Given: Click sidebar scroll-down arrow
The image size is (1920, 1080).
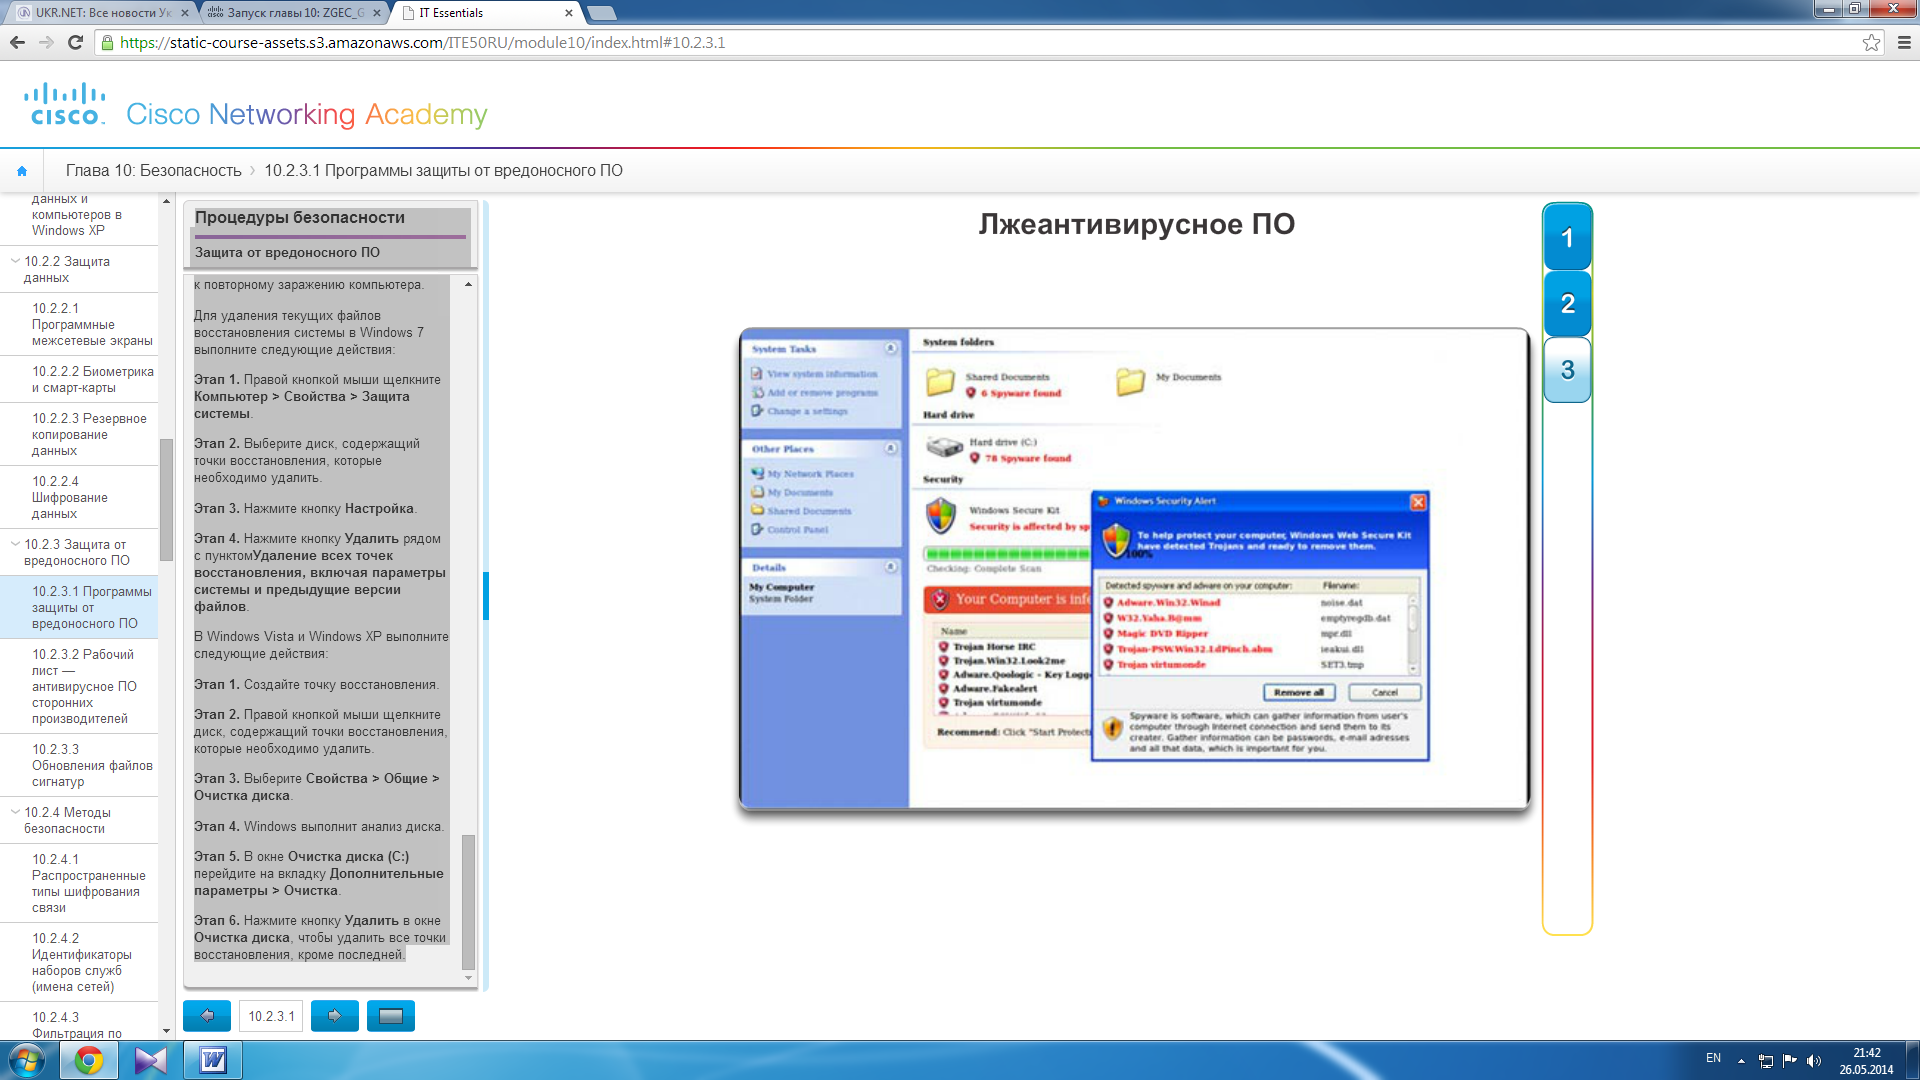Looking at the screenshot, I should coord(166,1031).
